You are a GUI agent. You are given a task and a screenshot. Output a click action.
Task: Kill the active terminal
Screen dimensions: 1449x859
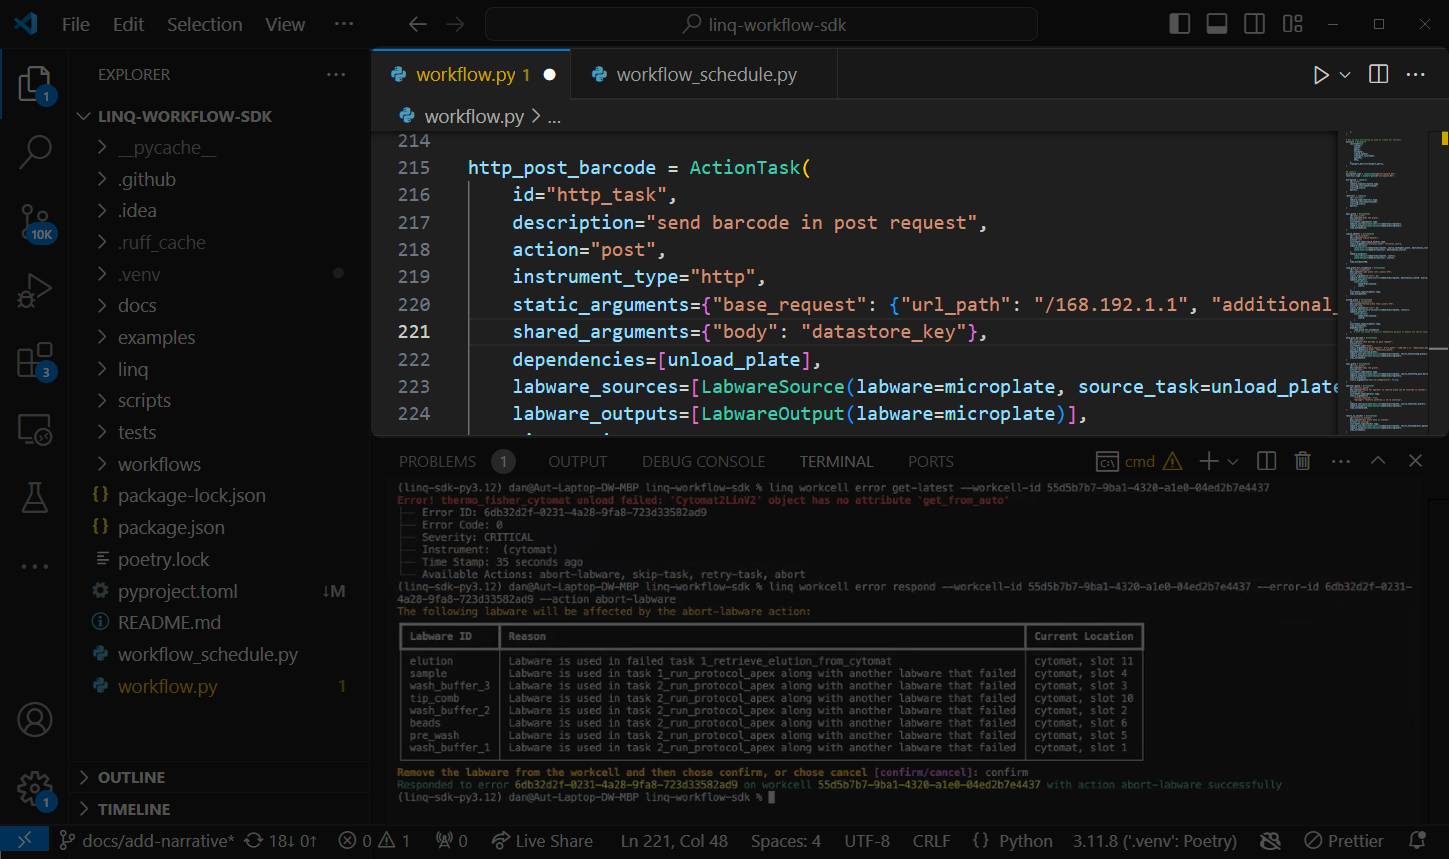(1302, 460)
